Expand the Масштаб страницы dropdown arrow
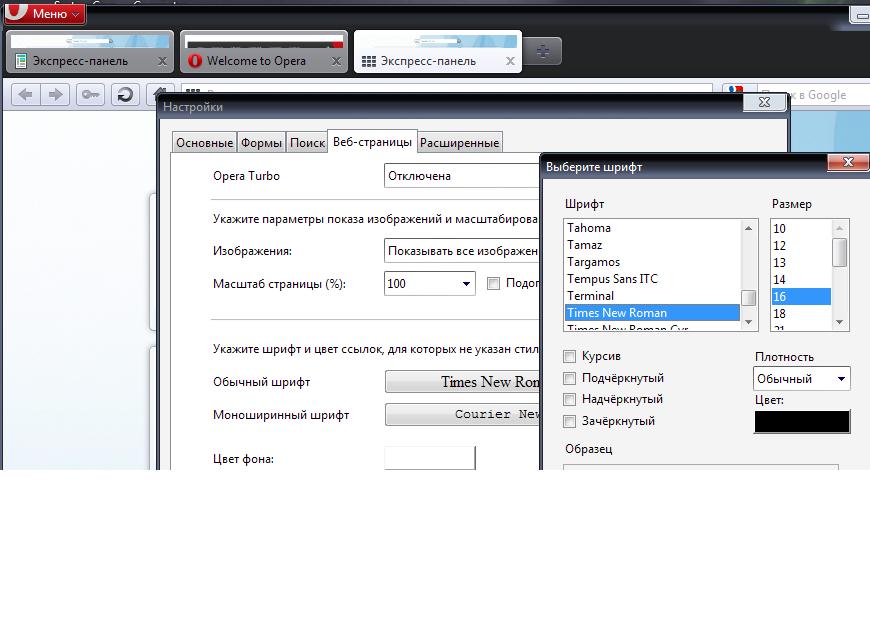The width and height of the screenshot is (870, 628). [467, 283]
